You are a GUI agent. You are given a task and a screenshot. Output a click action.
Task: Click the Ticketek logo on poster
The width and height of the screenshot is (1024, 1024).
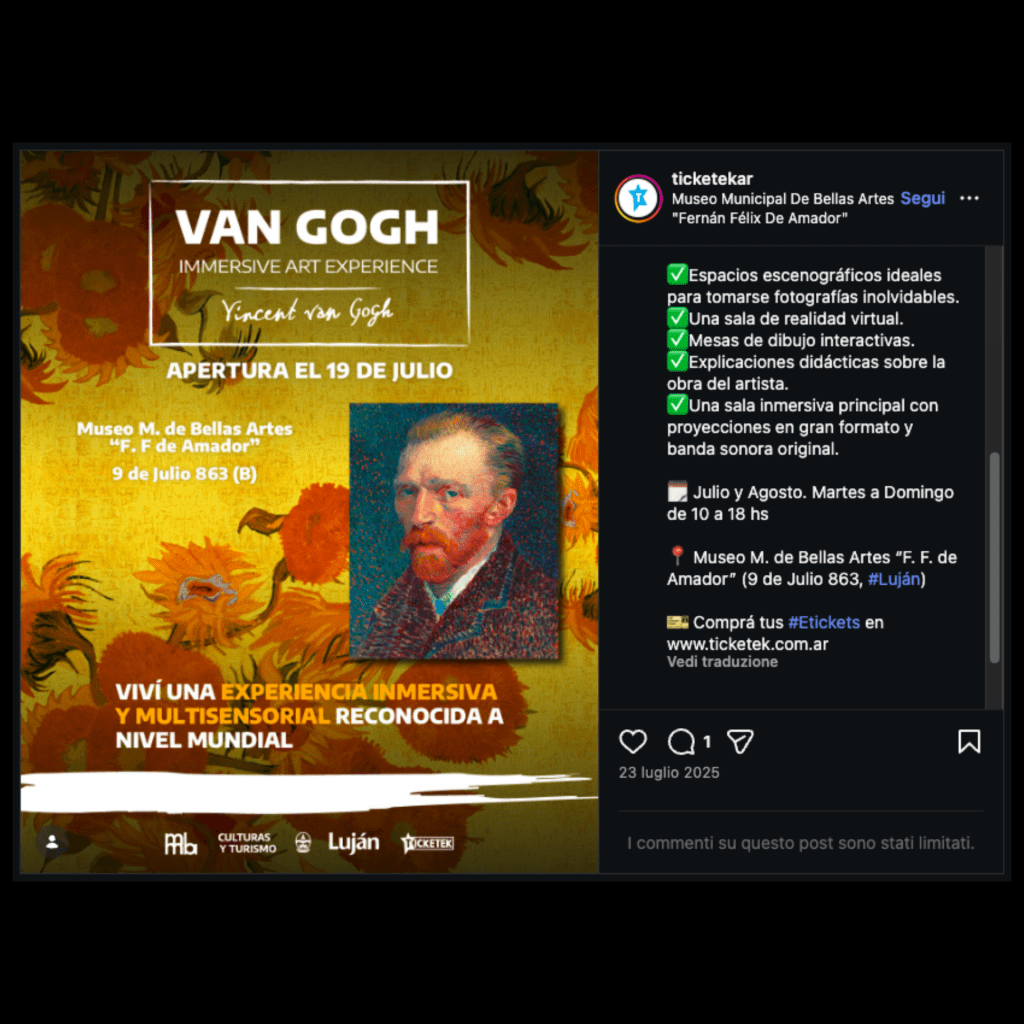(x=427, y=843)
